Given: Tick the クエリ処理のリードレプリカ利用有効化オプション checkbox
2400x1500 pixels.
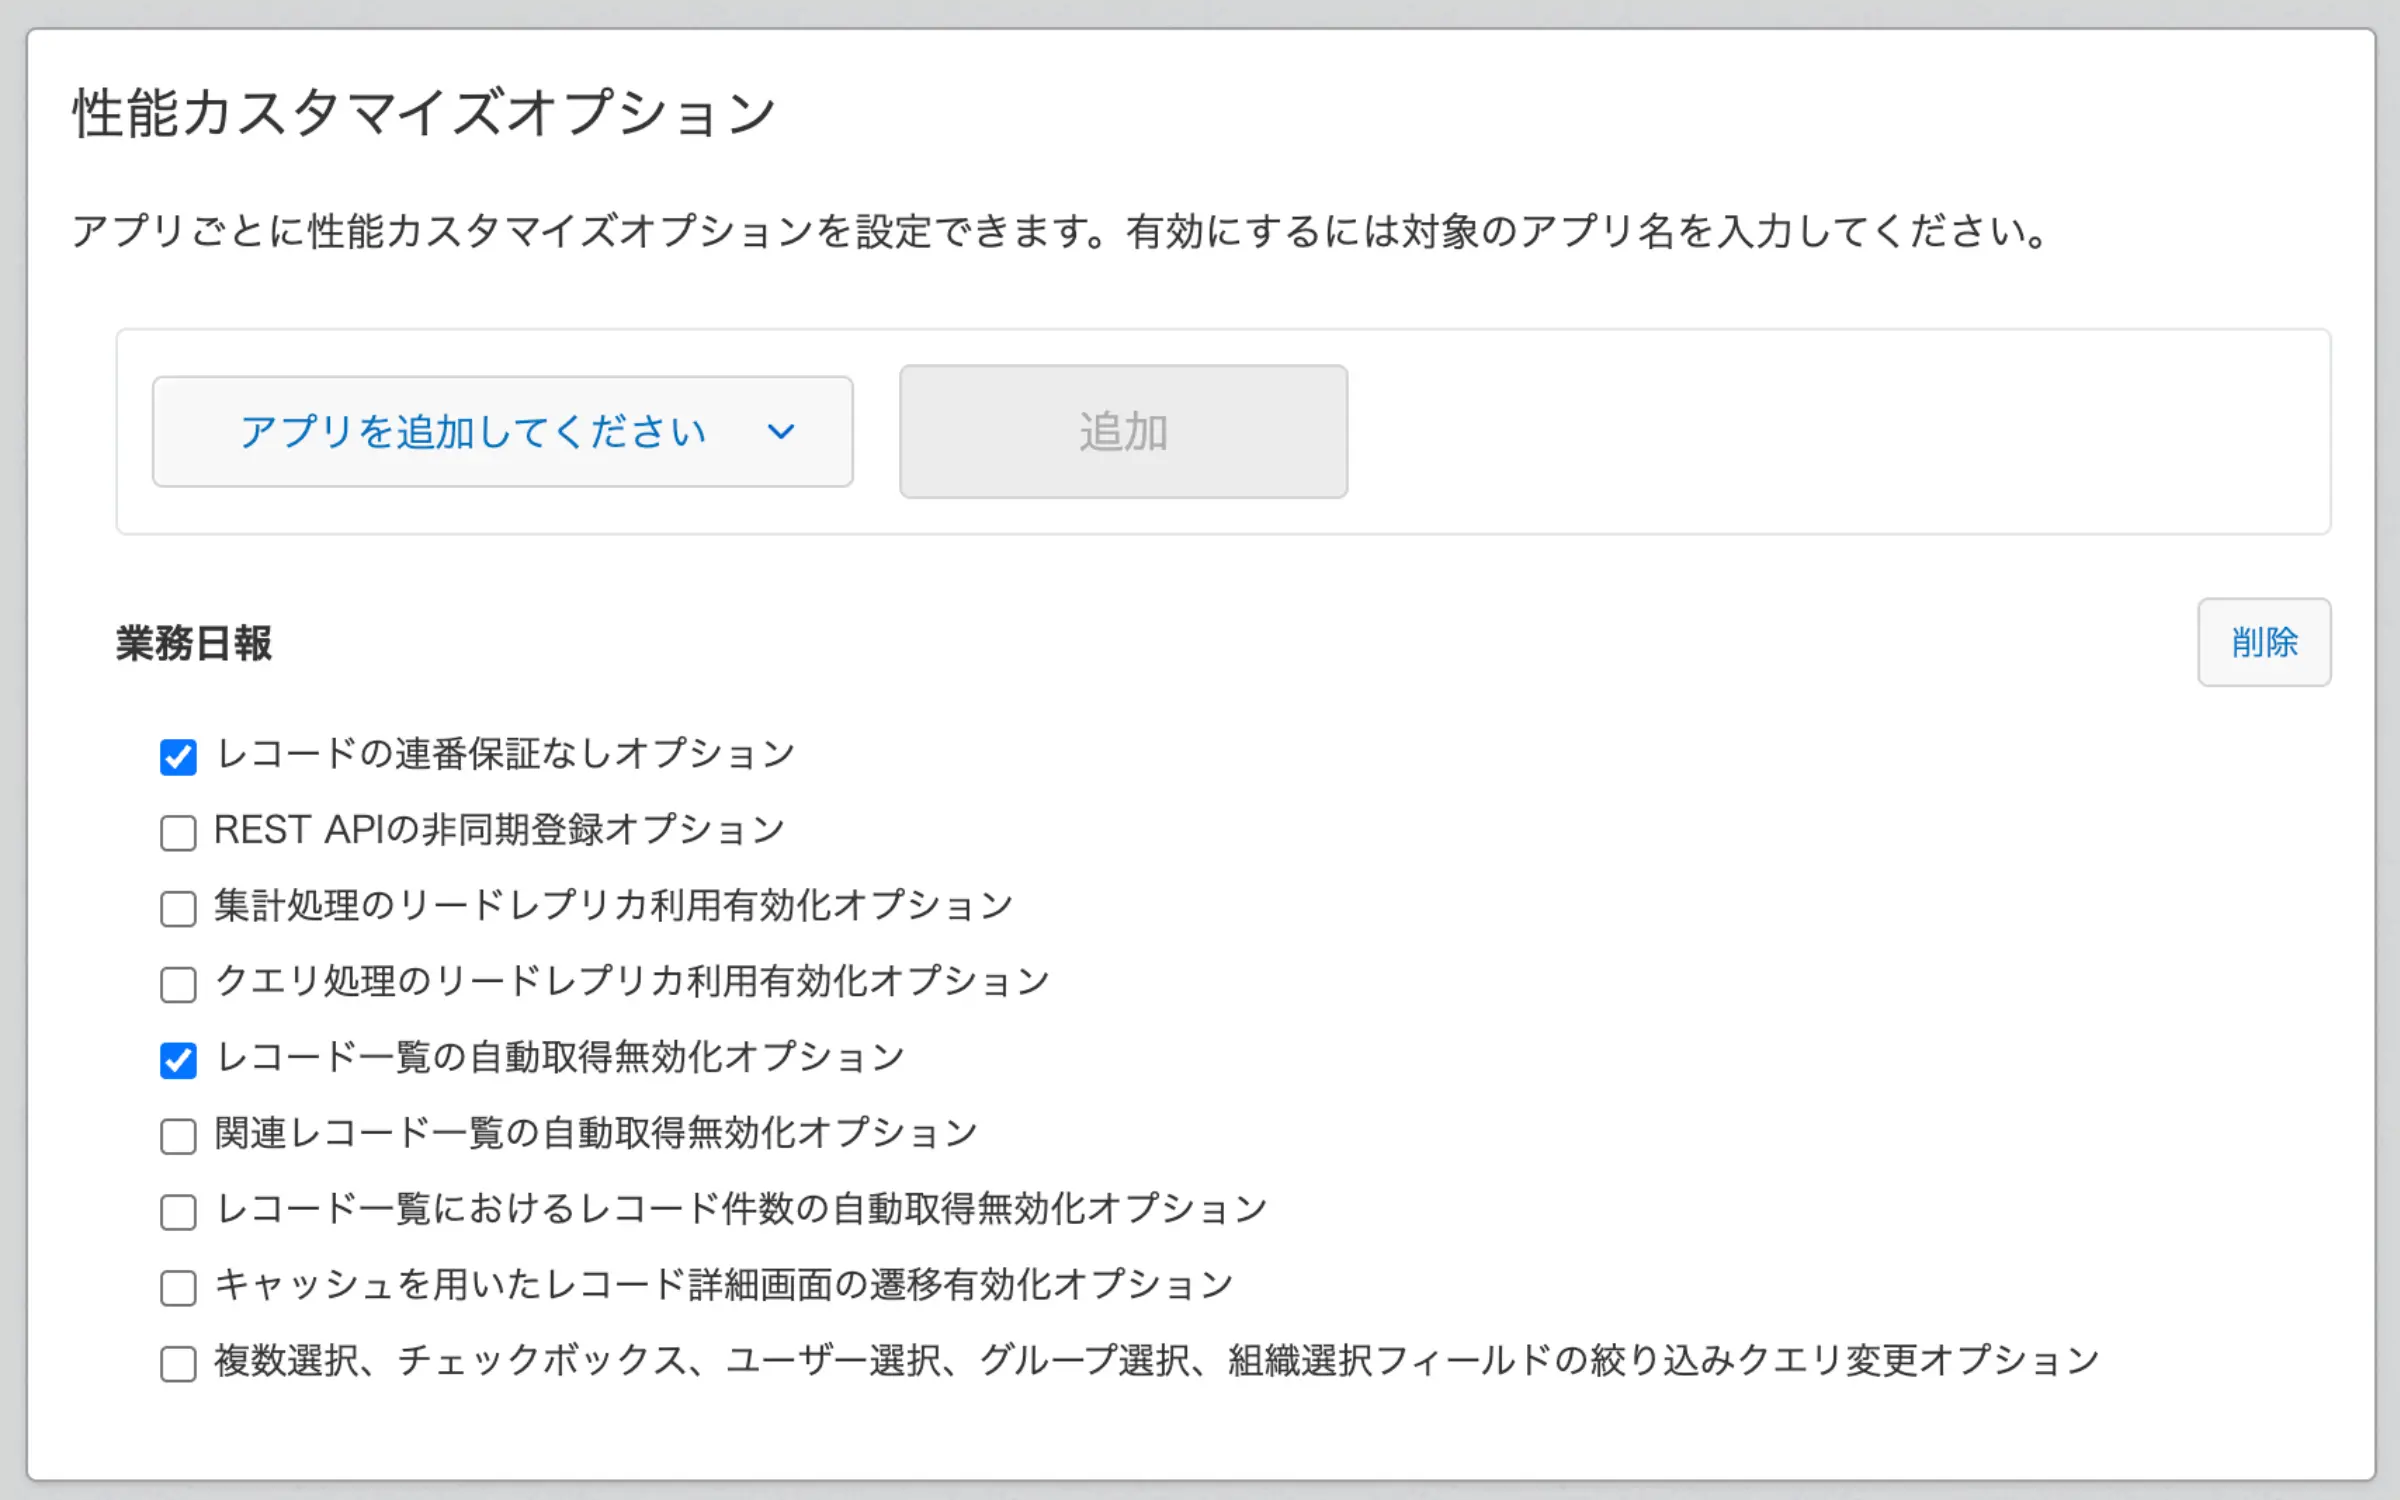Looking at the screenshot, I should (x=178, y=984).
